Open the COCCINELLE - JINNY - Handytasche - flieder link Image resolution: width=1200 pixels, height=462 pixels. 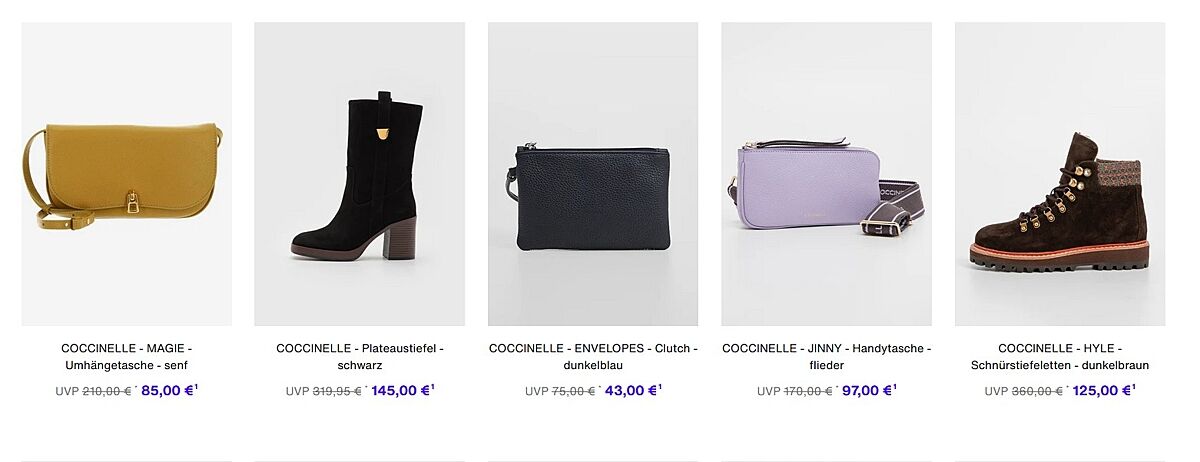click(x=827, y=356)
